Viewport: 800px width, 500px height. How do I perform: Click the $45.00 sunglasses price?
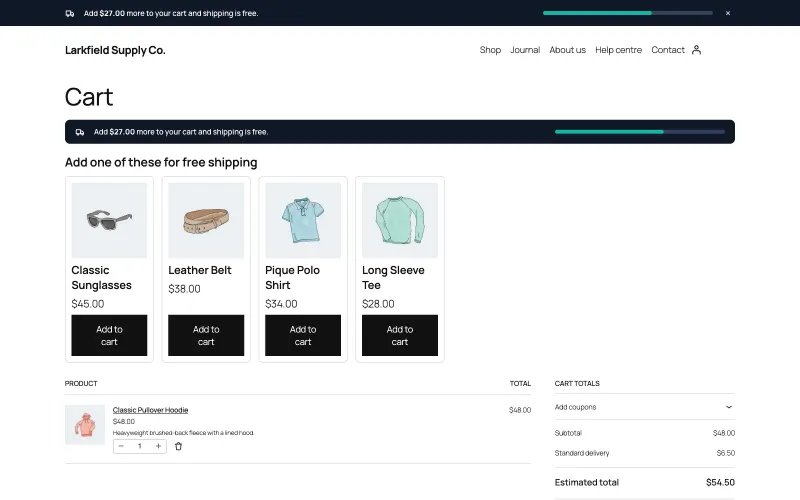(88, 304)
